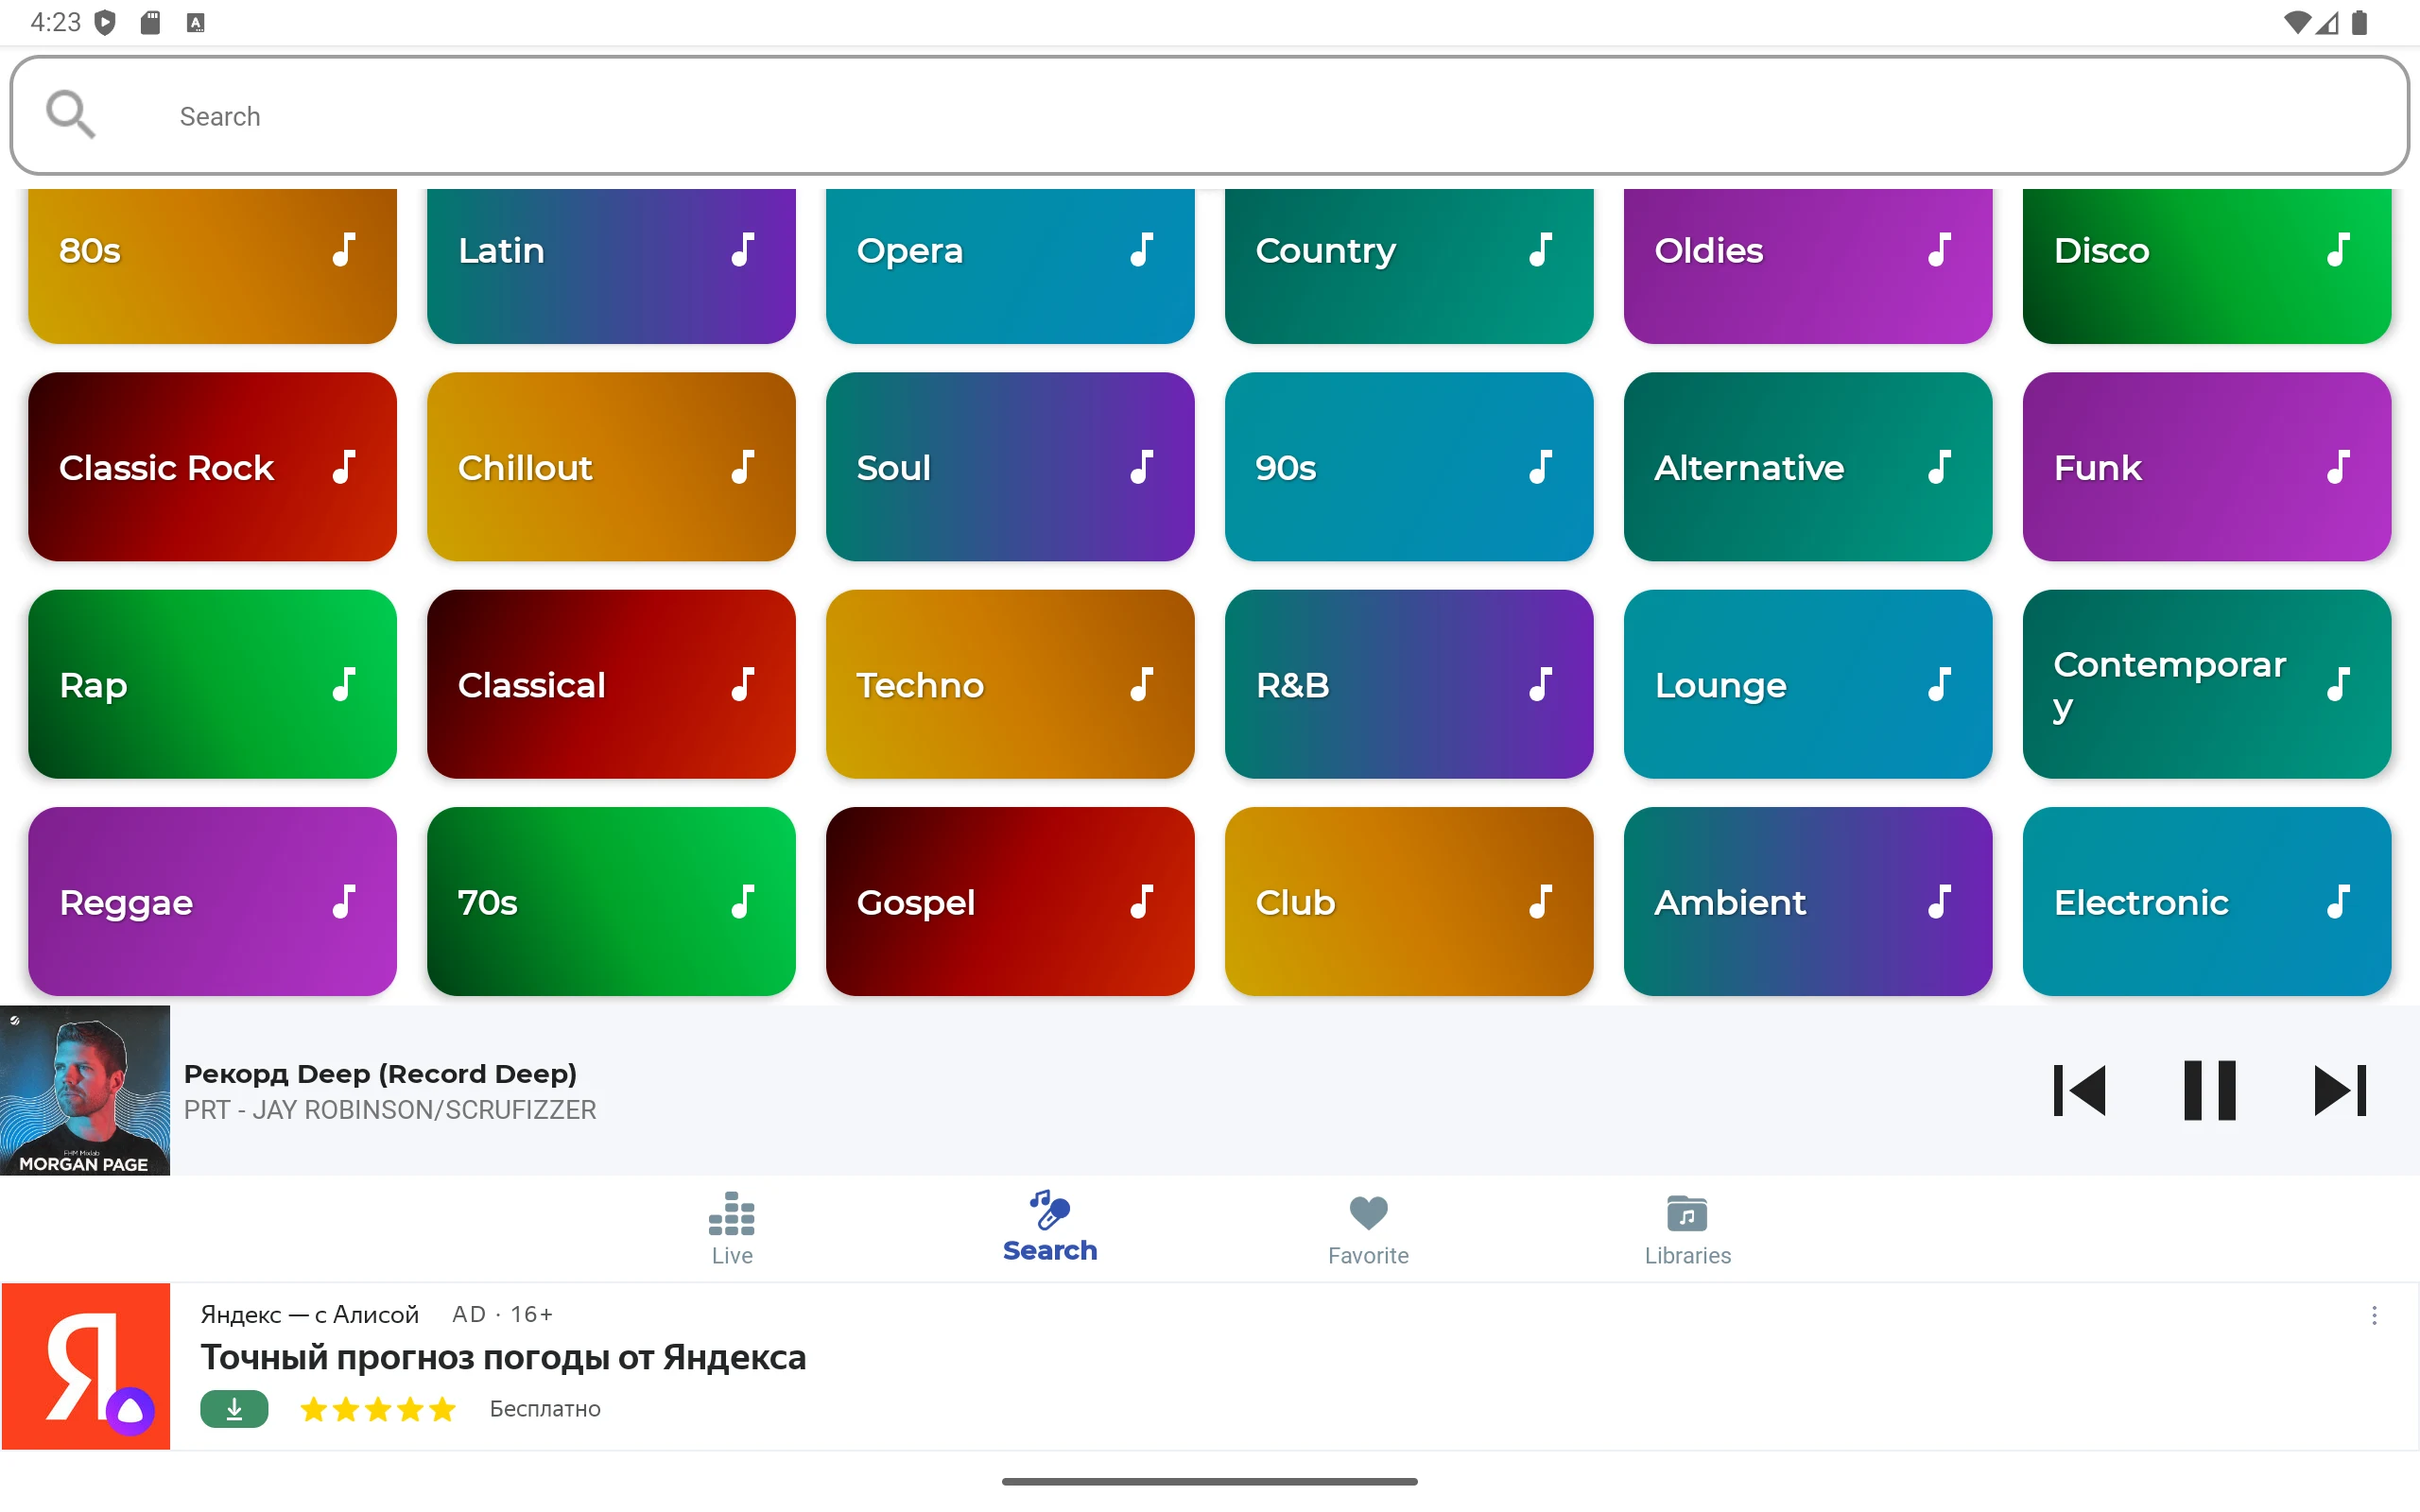This screenshot has height=1512, width=2420.
Task: Choose the 80s genre tile
Action: click(x=212, y=266)
